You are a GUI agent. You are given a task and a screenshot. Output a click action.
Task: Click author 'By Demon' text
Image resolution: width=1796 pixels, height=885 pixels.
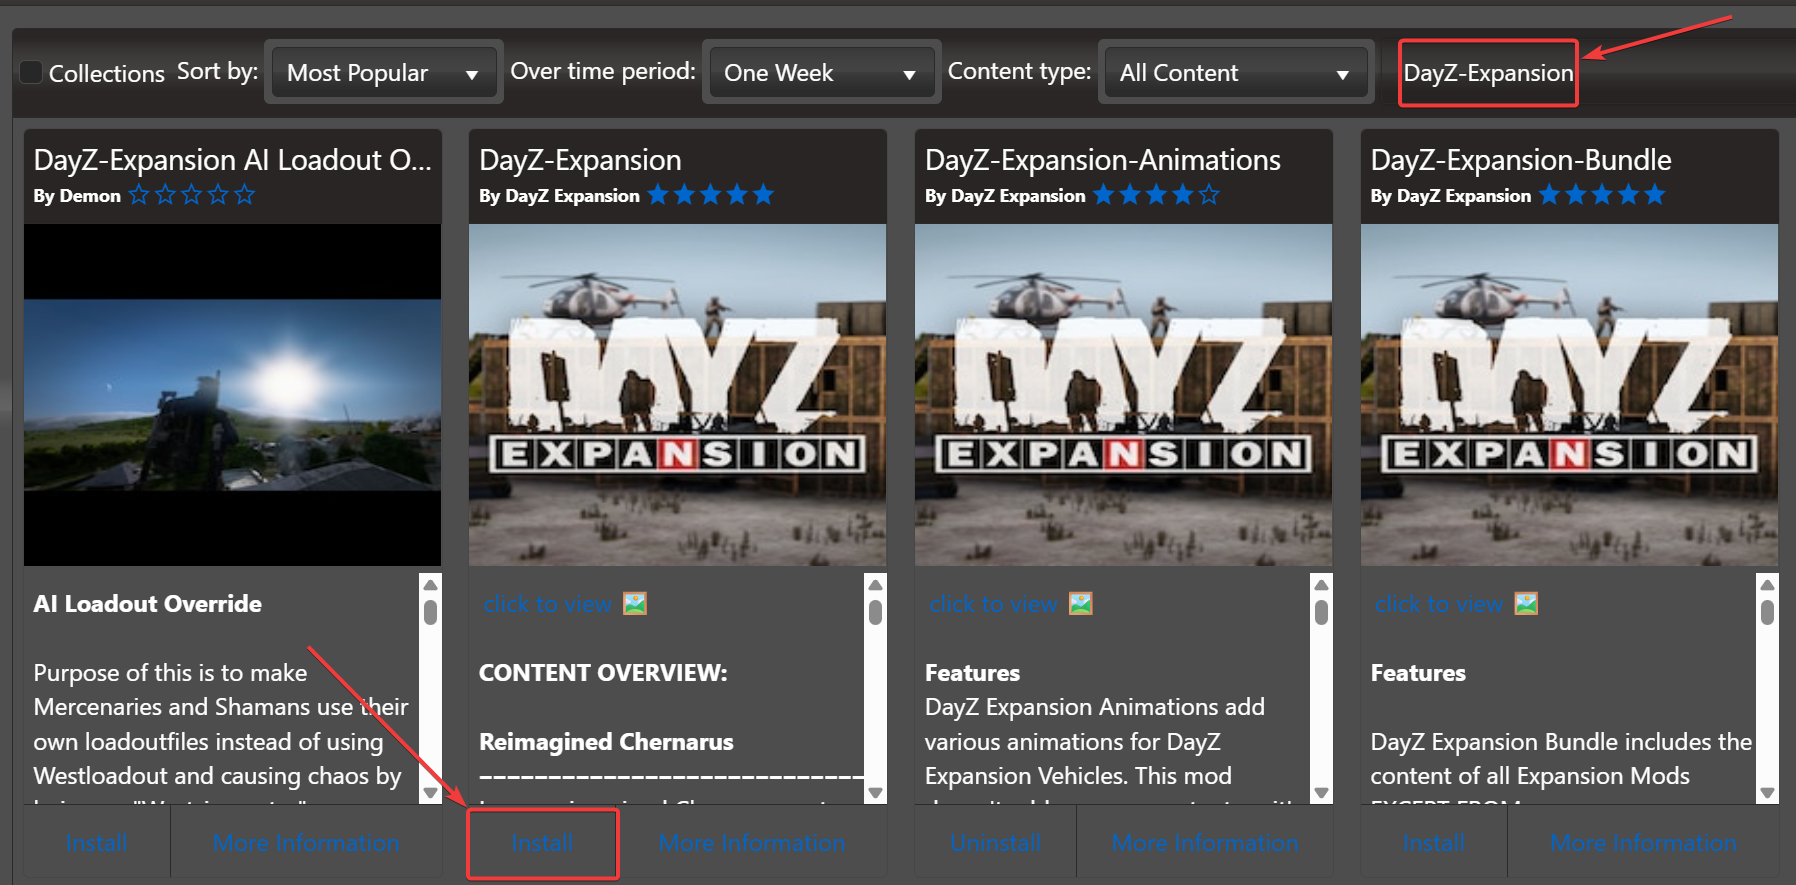pyautogui.click(x=77, y=196)
